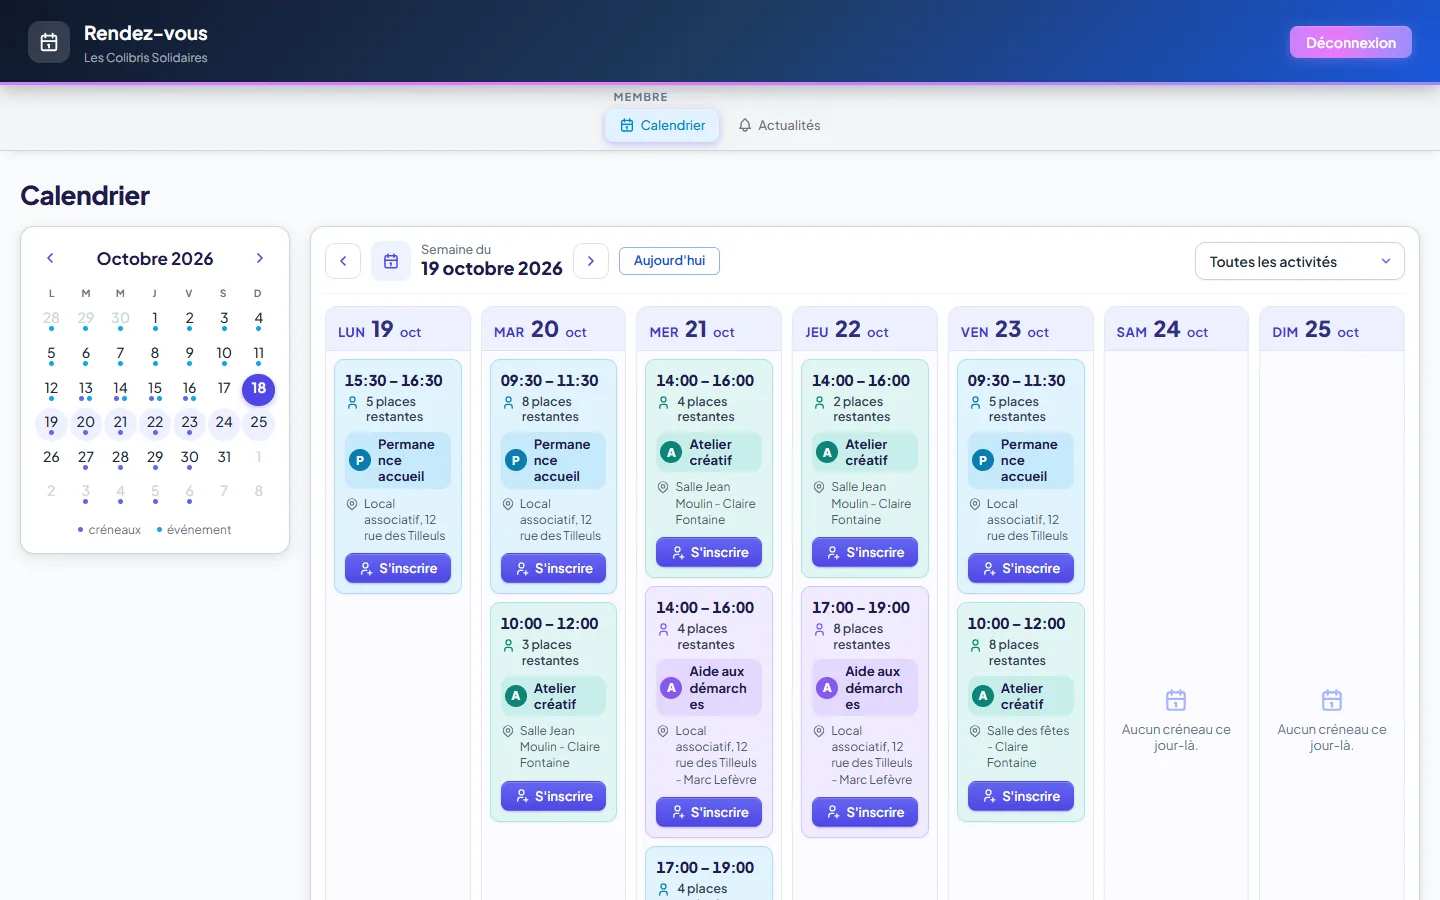This screenshot has width=1440, height=900.
Task: Select October 13 in the mini calendar
Action: click(86, 389)
